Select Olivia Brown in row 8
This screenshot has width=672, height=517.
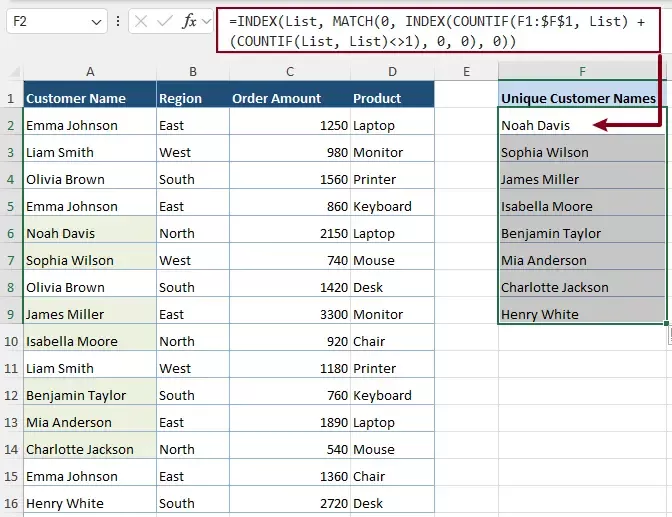pos(90,283)
